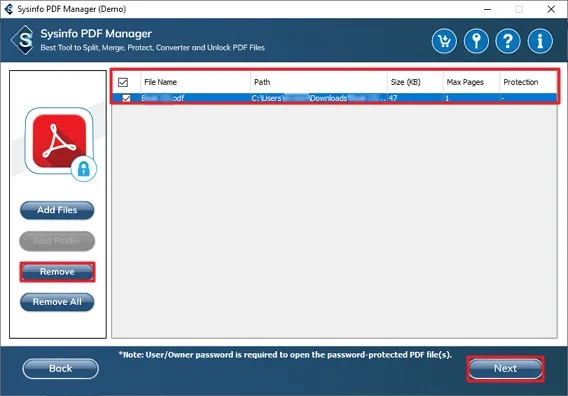This screenshot has height=396, width=568.
Task: Open the question mark help icon
Action: click(x=508, y=41)
